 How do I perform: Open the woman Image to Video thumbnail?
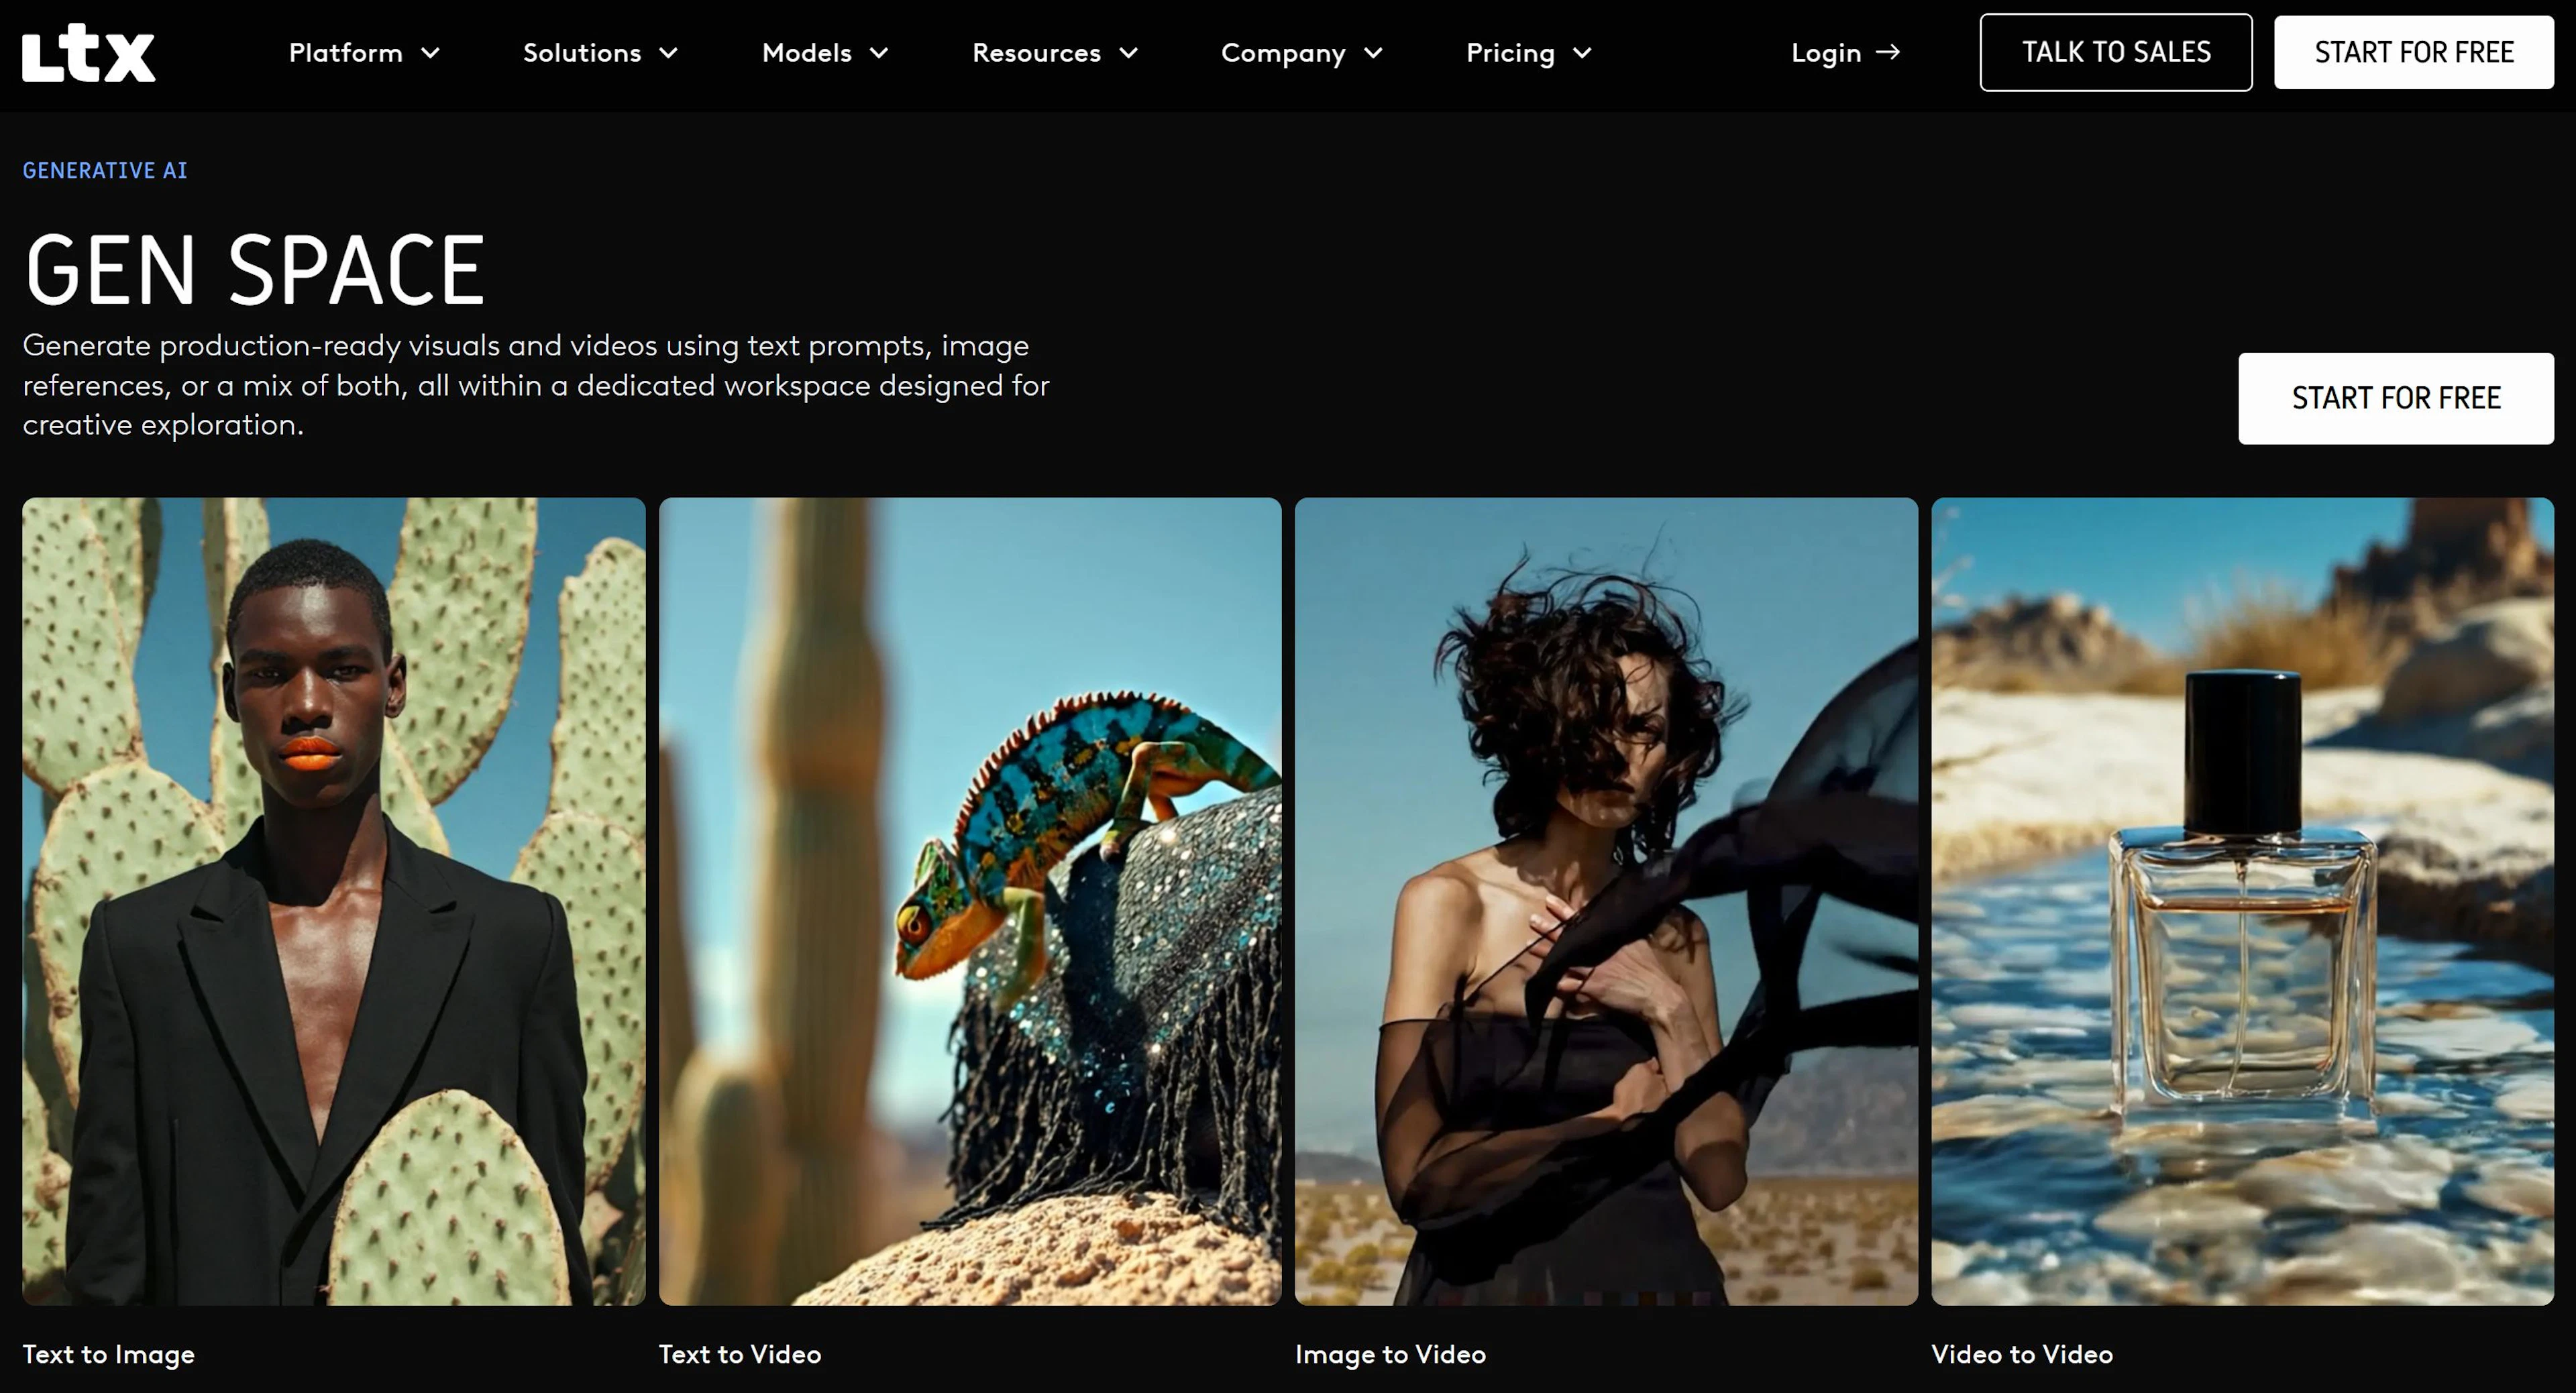click(x=1605, y=900)
